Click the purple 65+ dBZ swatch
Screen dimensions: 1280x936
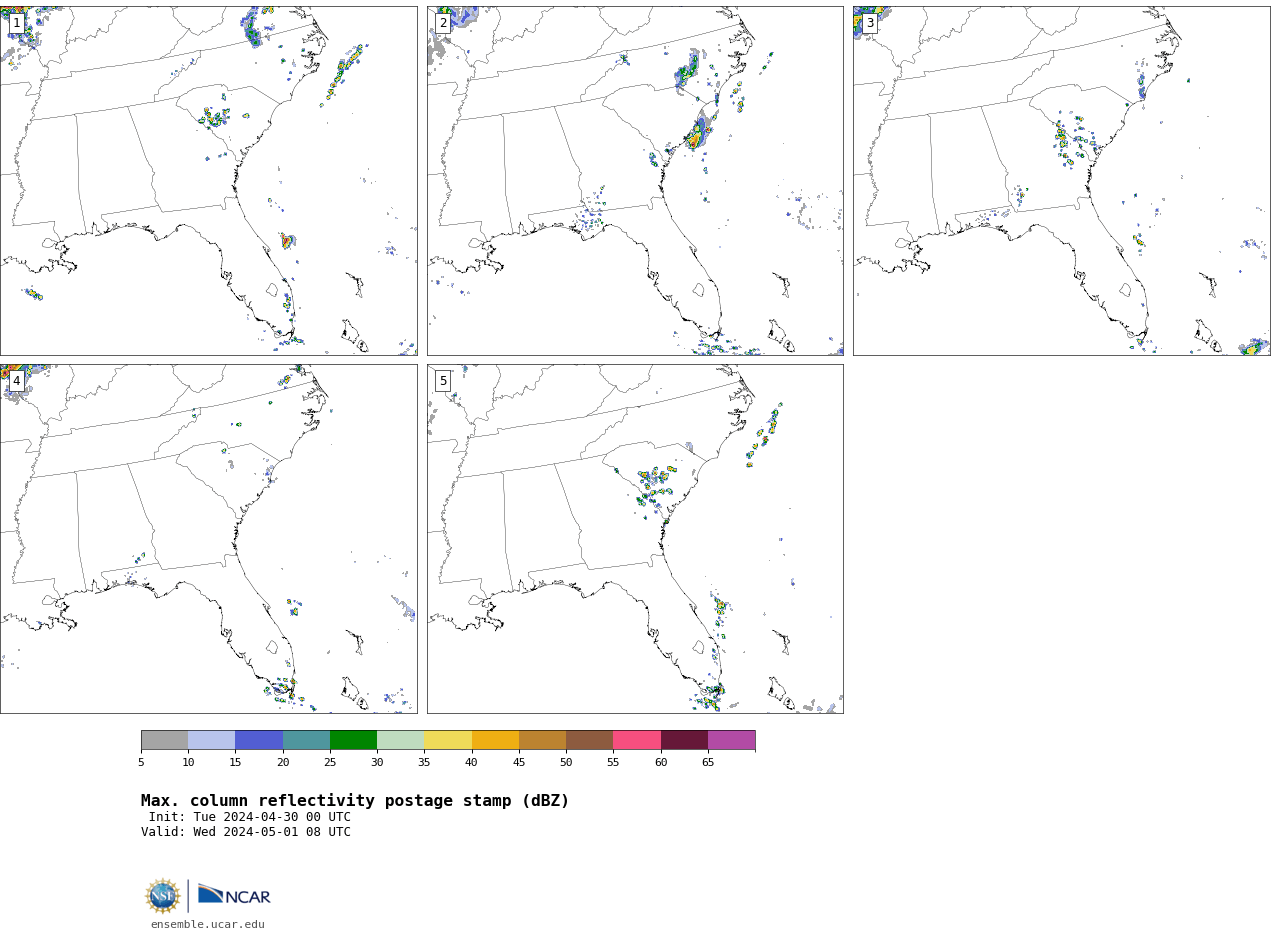(732, 740)
